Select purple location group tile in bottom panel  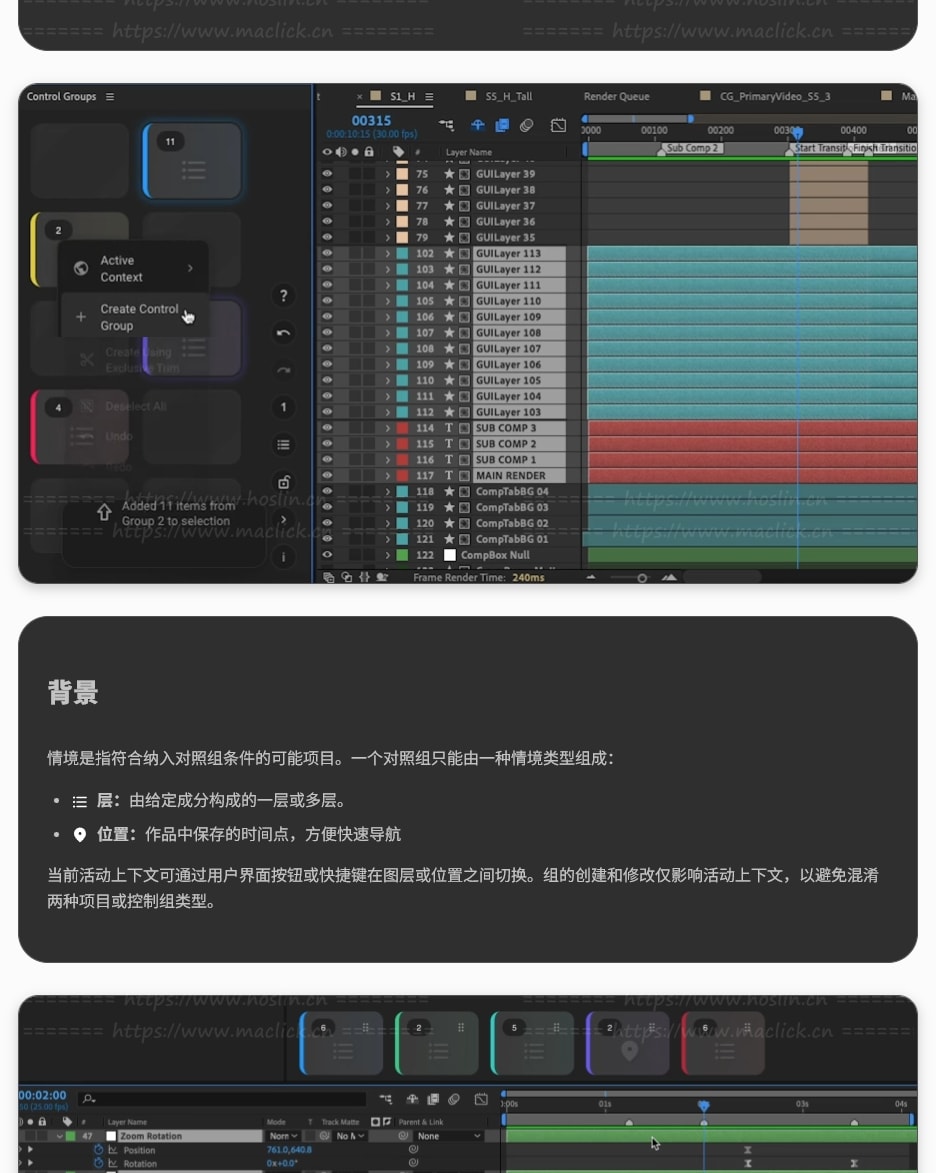628,1044
